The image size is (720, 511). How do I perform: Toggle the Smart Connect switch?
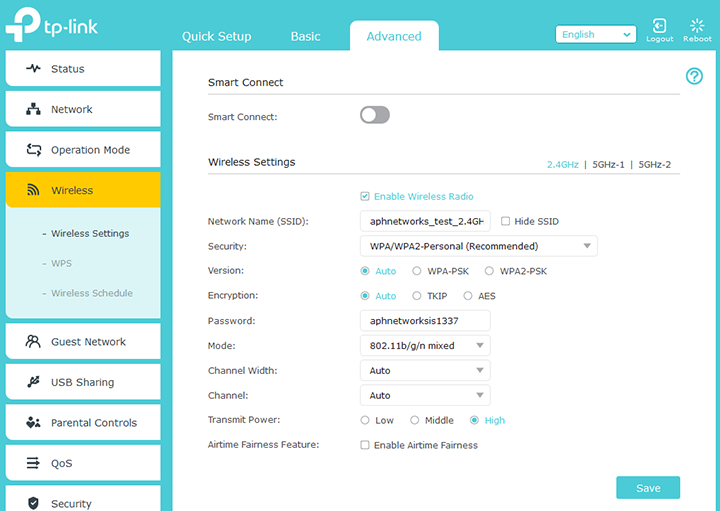pos(375,116)
